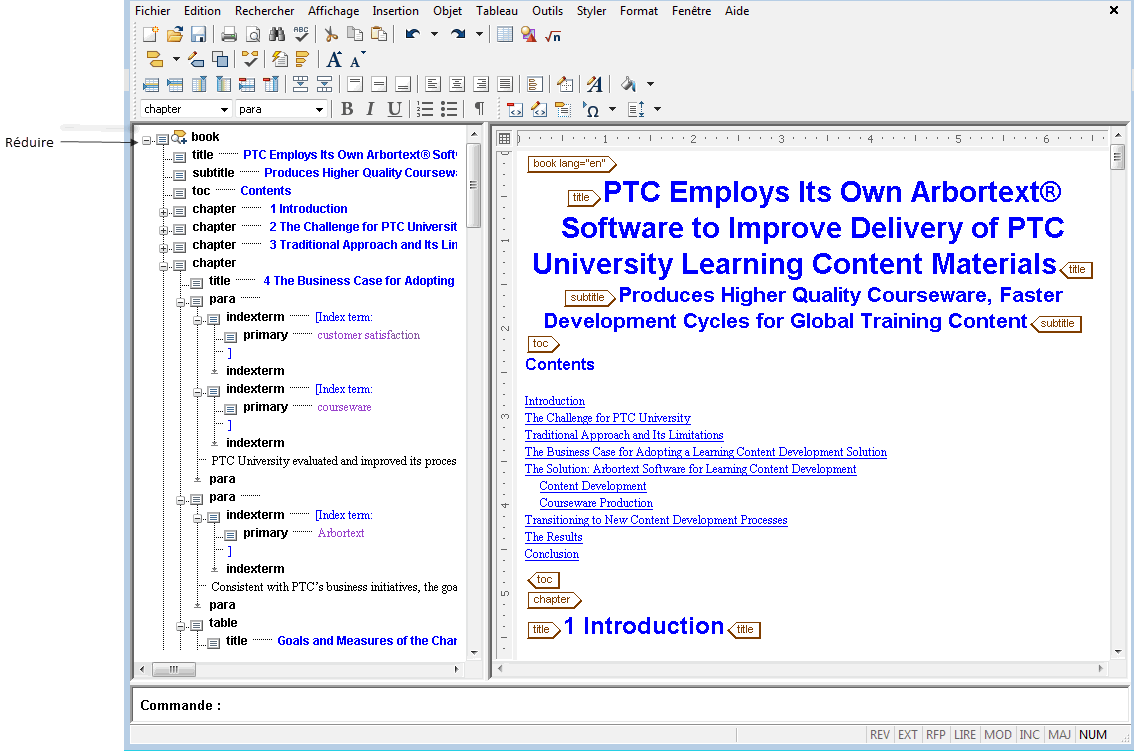Screen dimensions: 1134x753
Task: Insert a graphic using the shapes picture icon
Action: pos(529,34)
